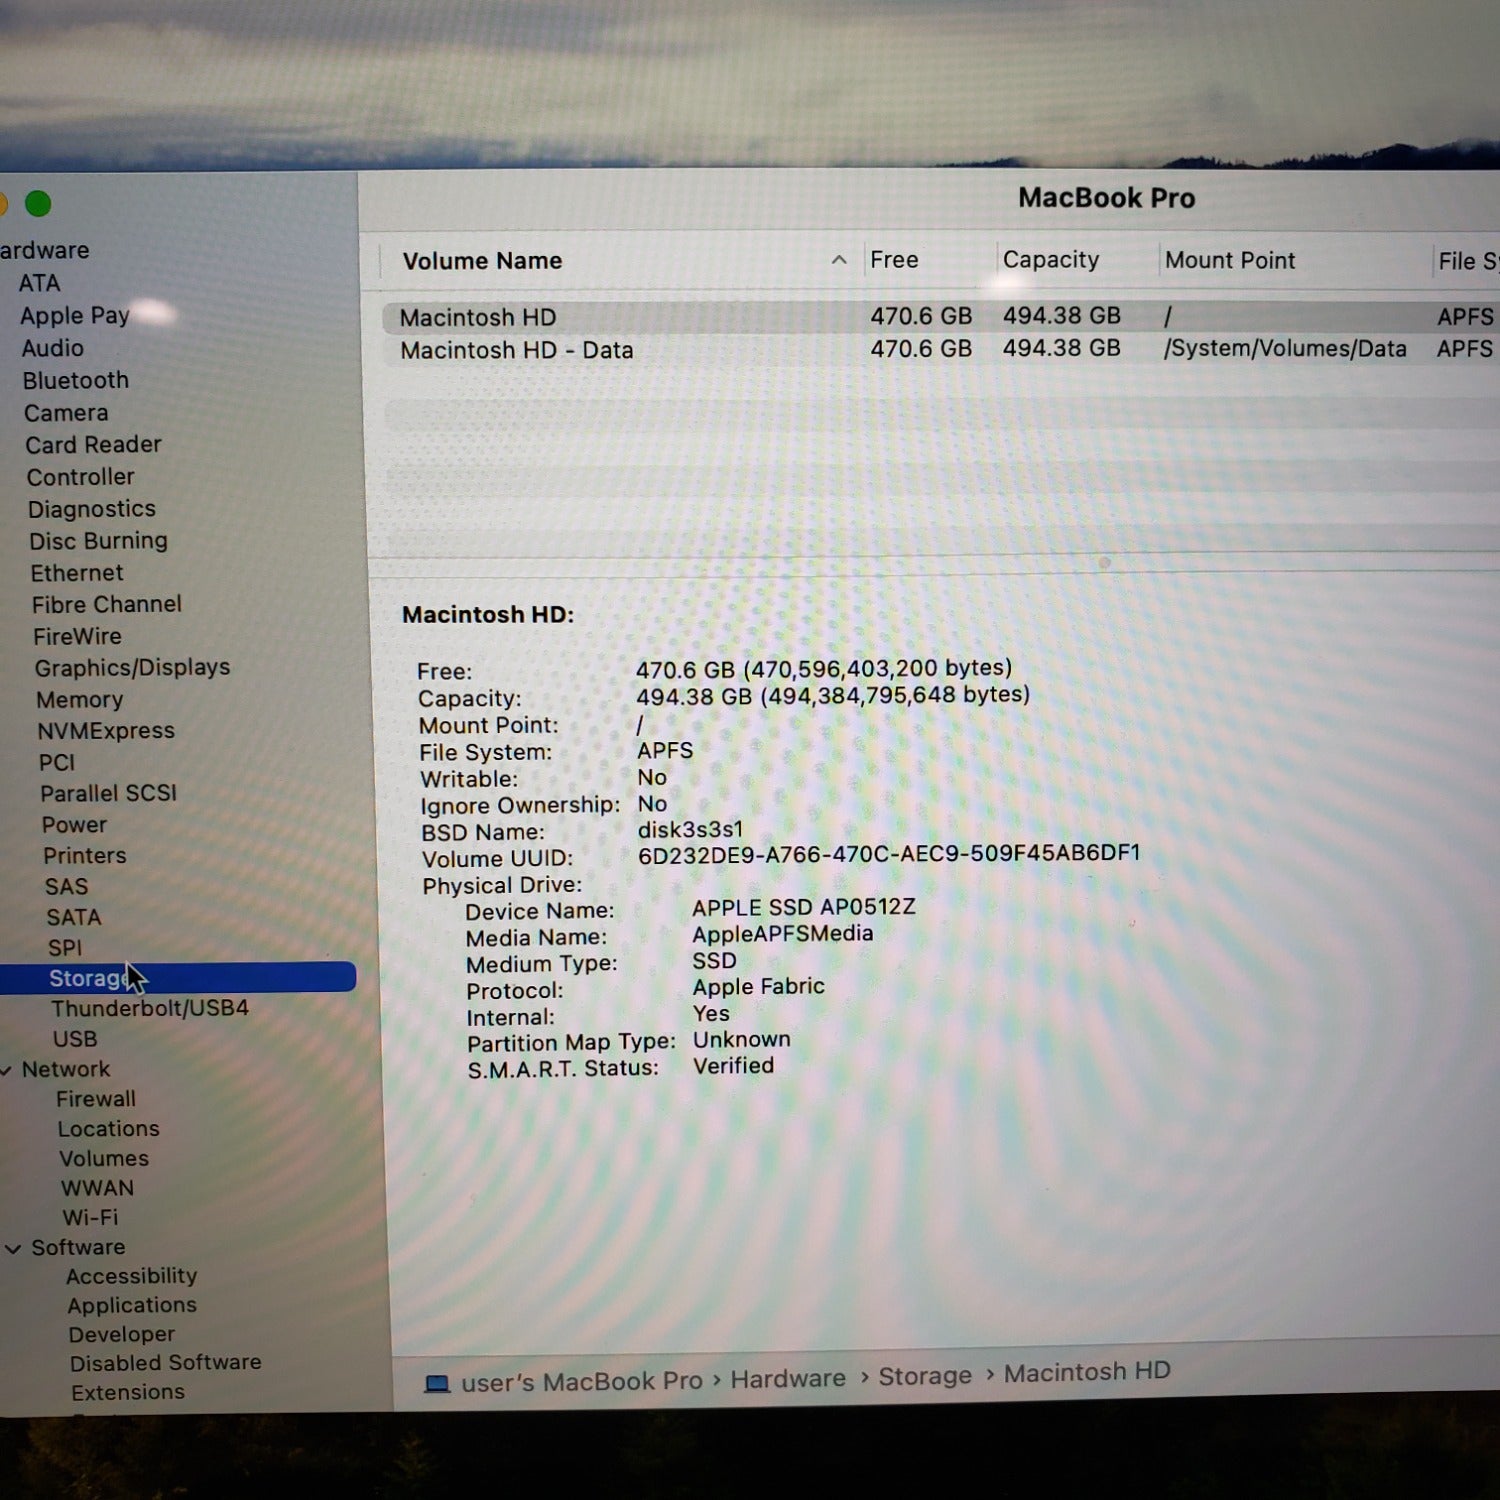1500x1500 pixels.
Task: Open the Card Reader section
Action: (93, 444)
